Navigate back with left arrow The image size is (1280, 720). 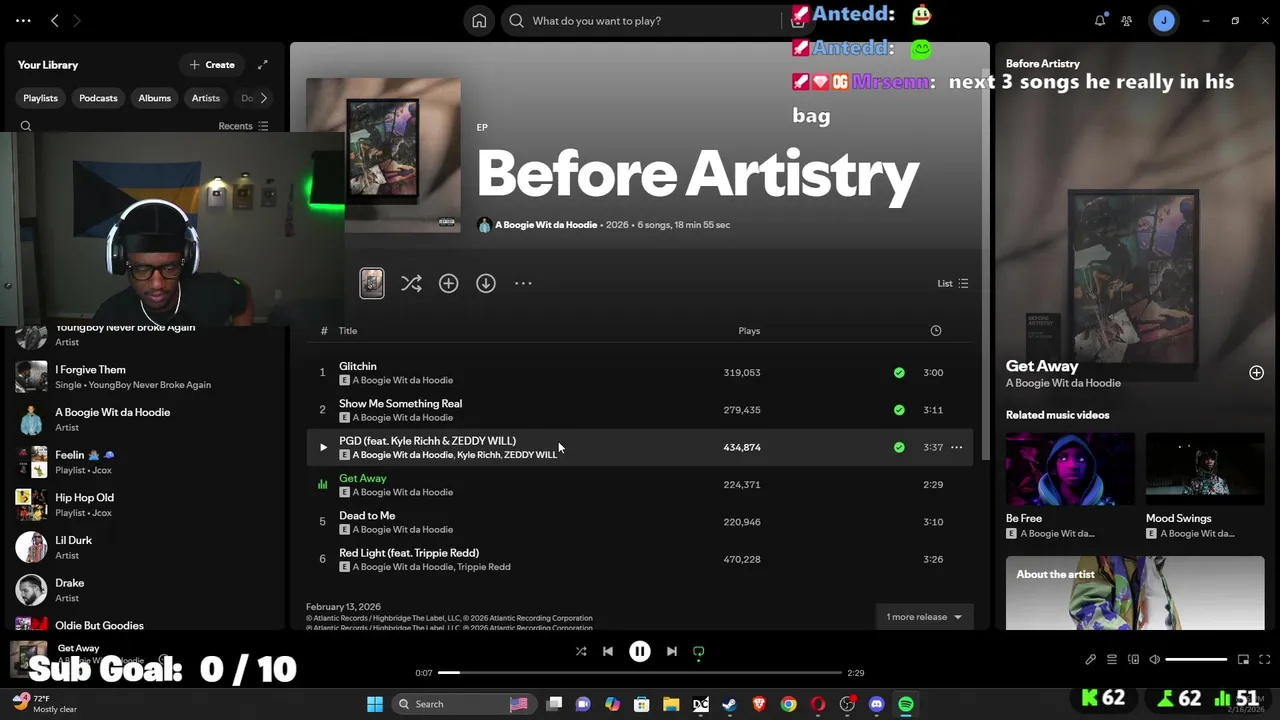click(55, 21)
